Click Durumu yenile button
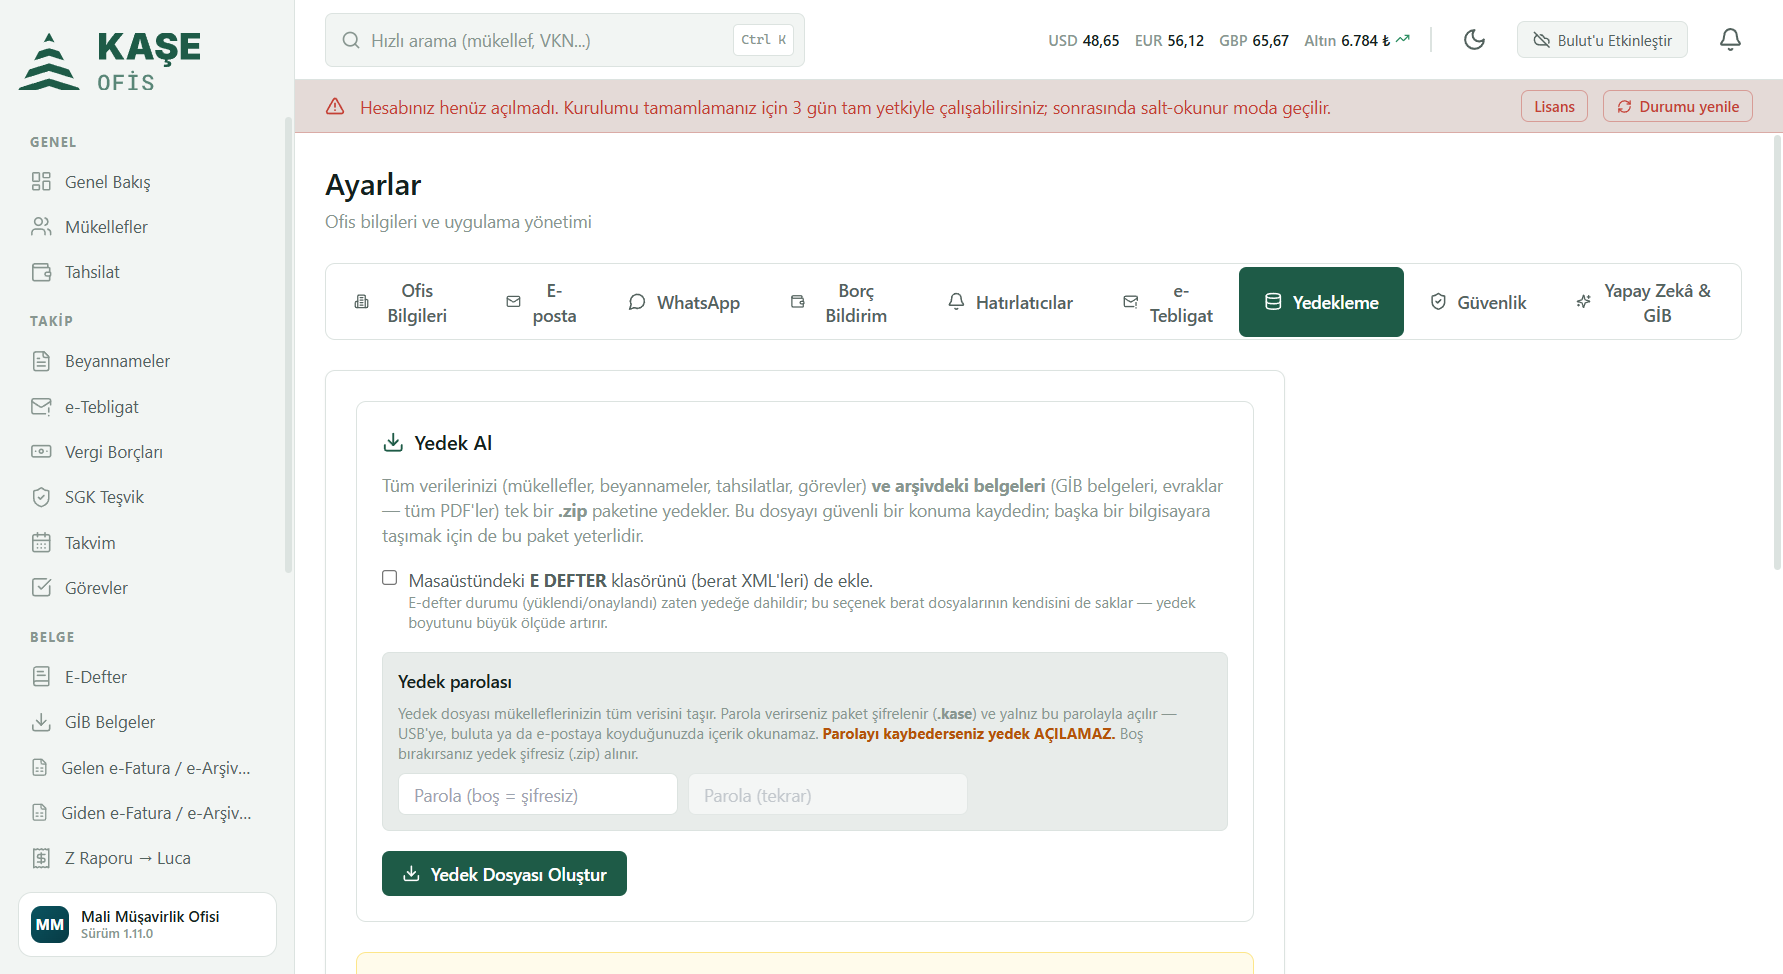 click(1678, 107)
